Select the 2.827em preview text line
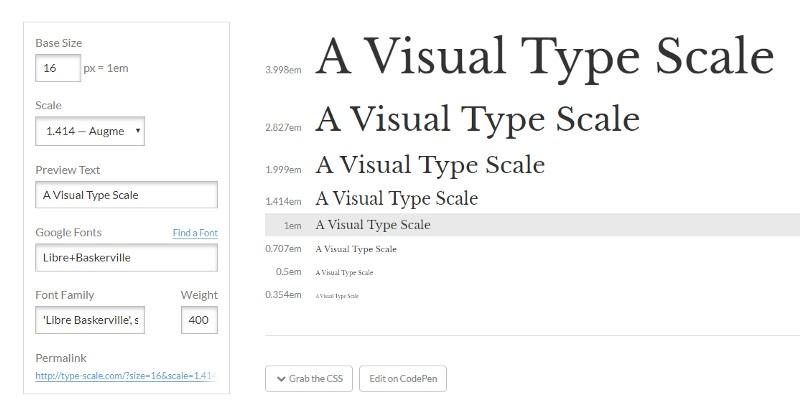 (x=477, y=119)
